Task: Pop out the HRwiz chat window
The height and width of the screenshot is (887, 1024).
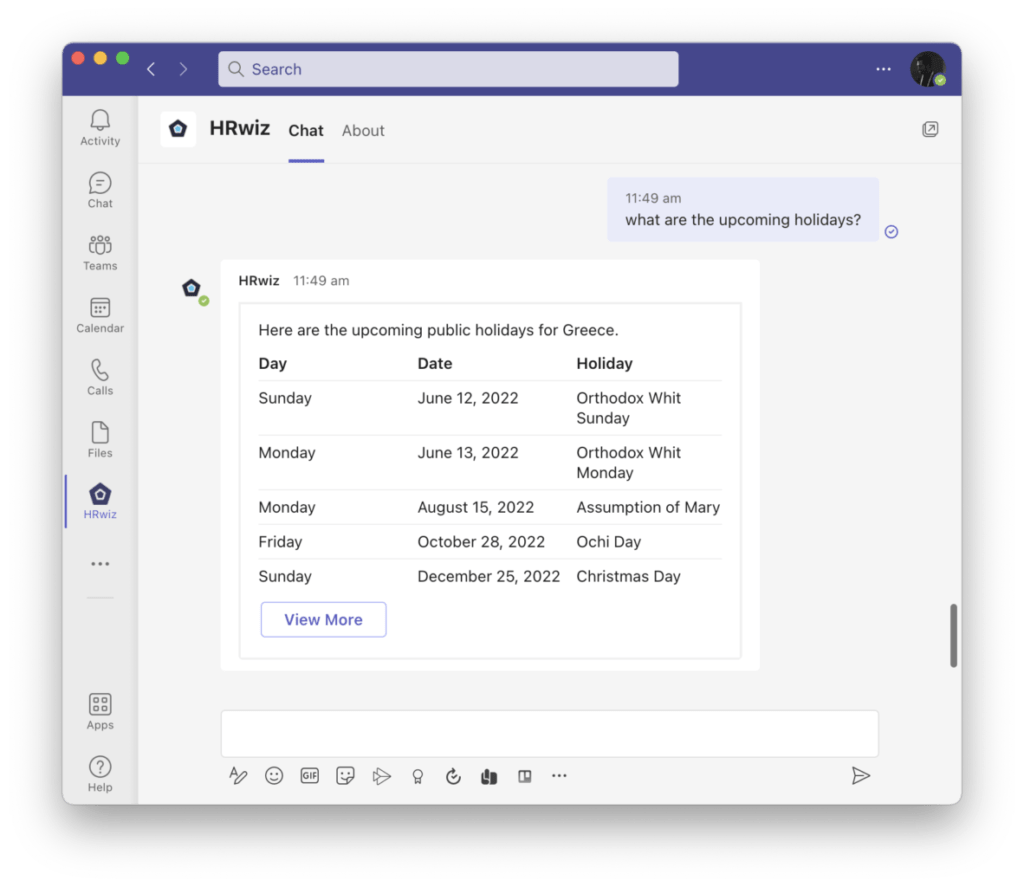Action: tap(930, 129)
